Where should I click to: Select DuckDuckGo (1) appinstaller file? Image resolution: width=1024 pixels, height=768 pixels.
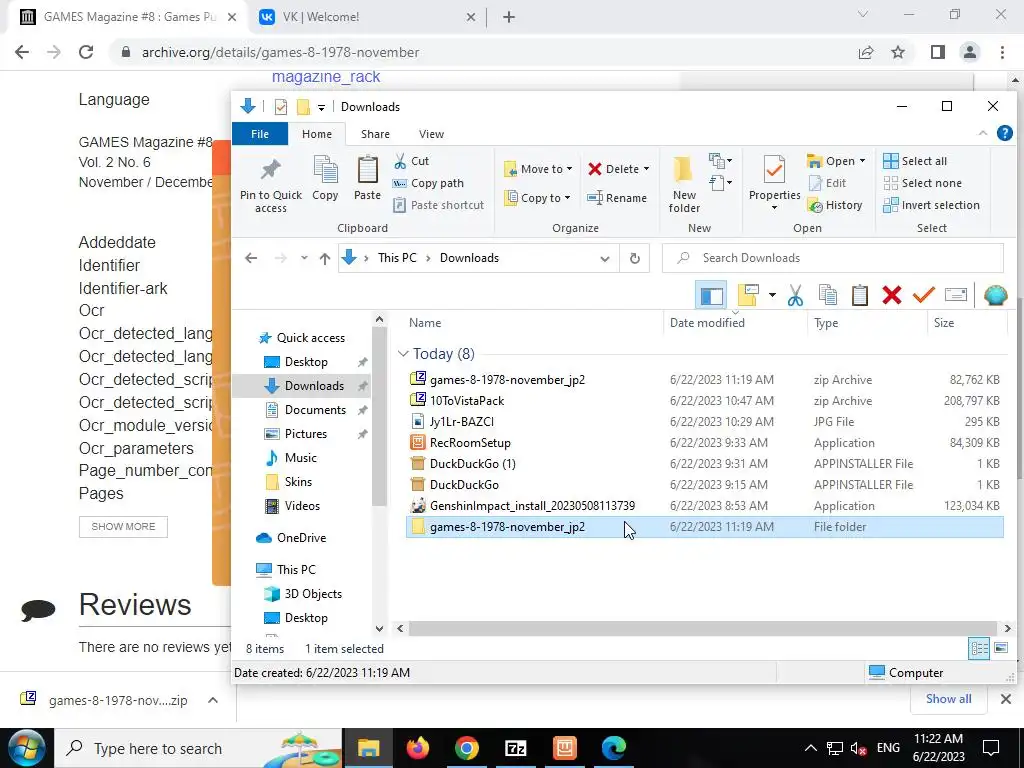tap(704, 464)
